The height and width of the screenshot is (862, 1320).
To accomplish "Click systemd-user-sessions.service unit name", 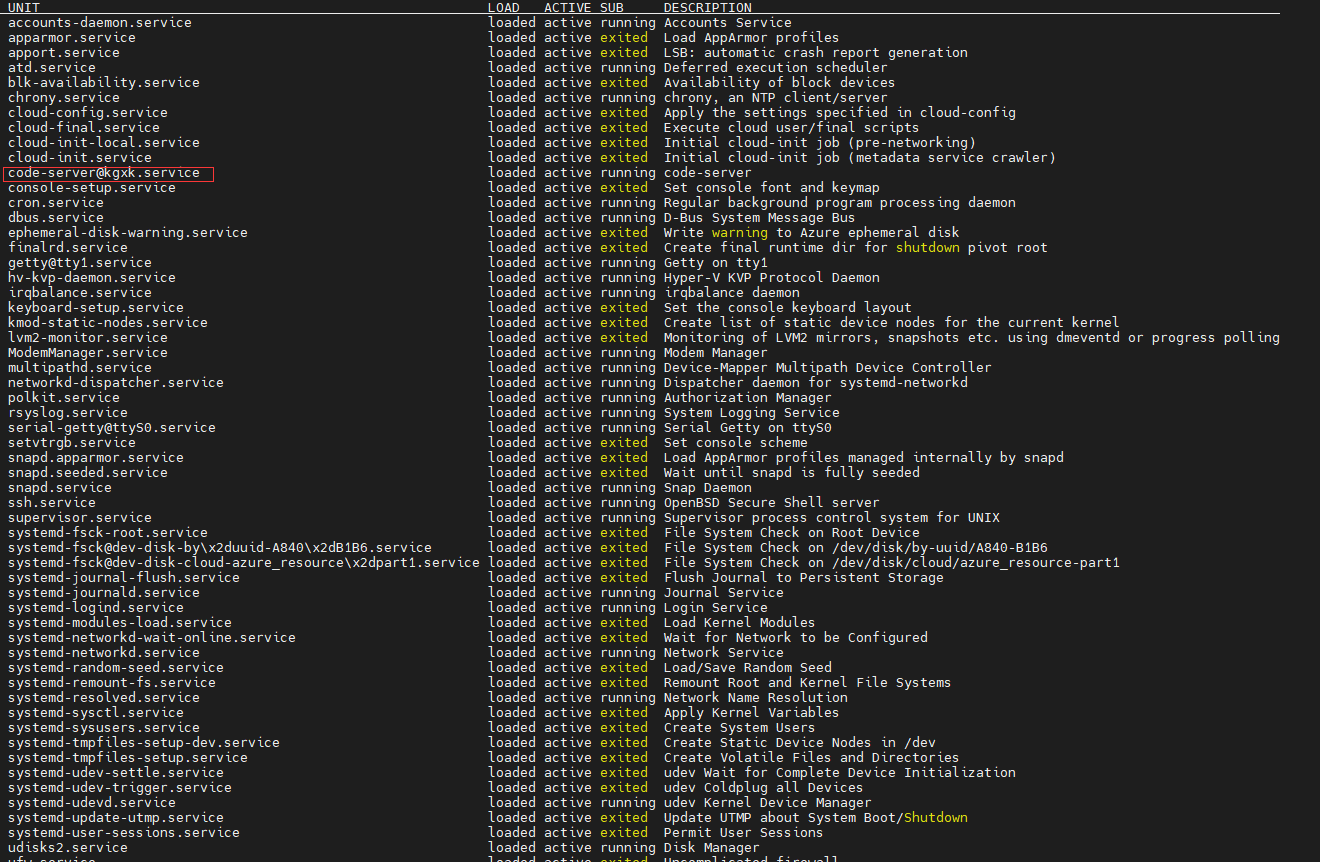I will click(124, 833).
